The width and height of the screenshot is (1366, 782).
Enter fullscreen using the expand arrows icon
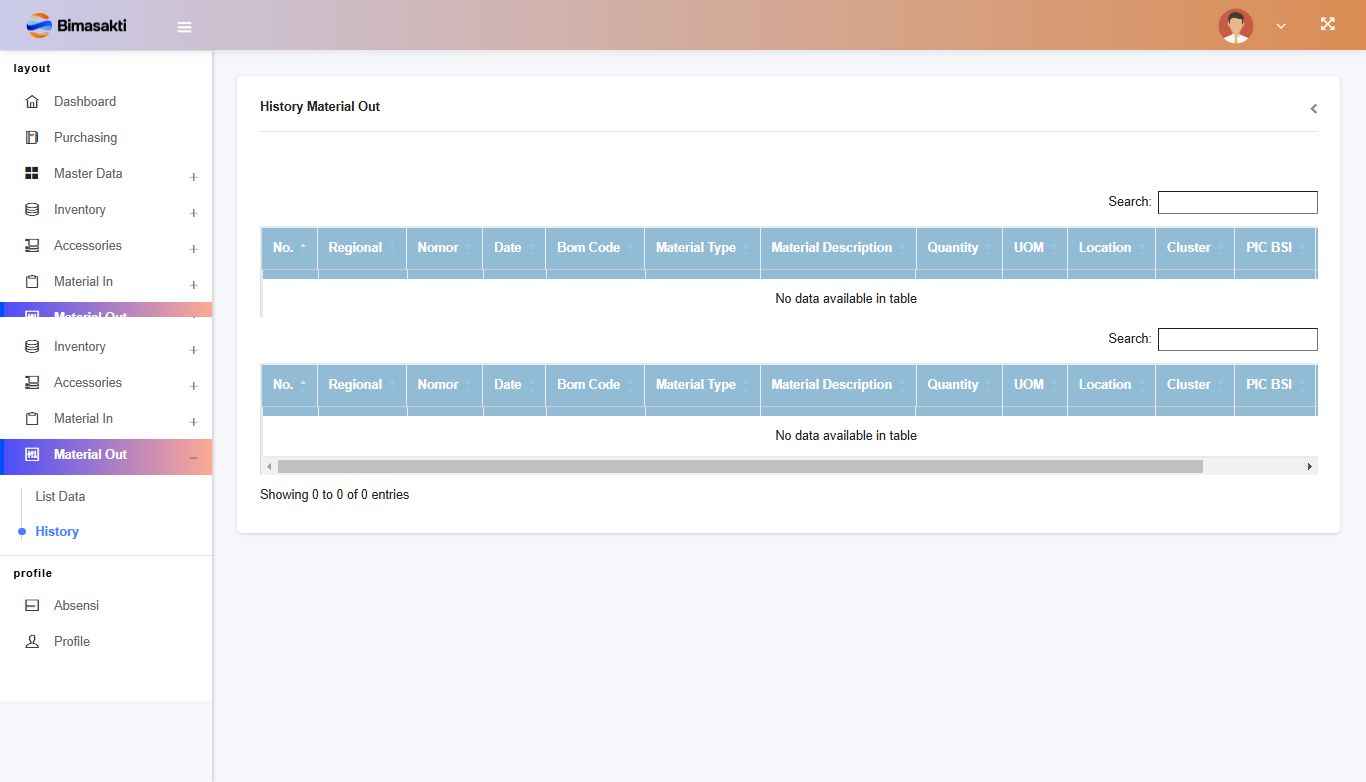coord(1327,24)
